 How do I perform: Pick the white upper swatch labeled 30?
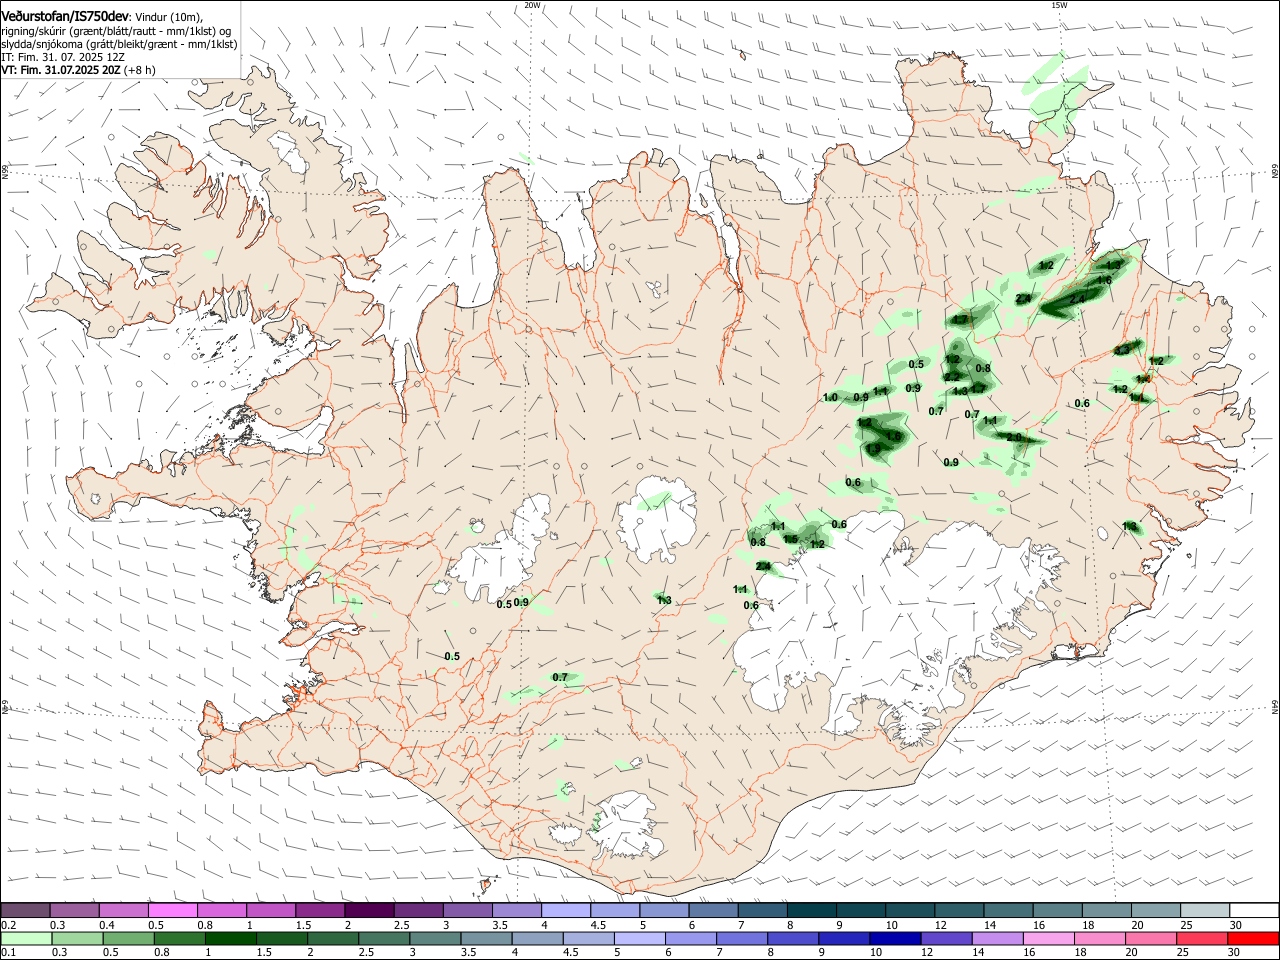pyautogui.click(x=1252, y=910)
